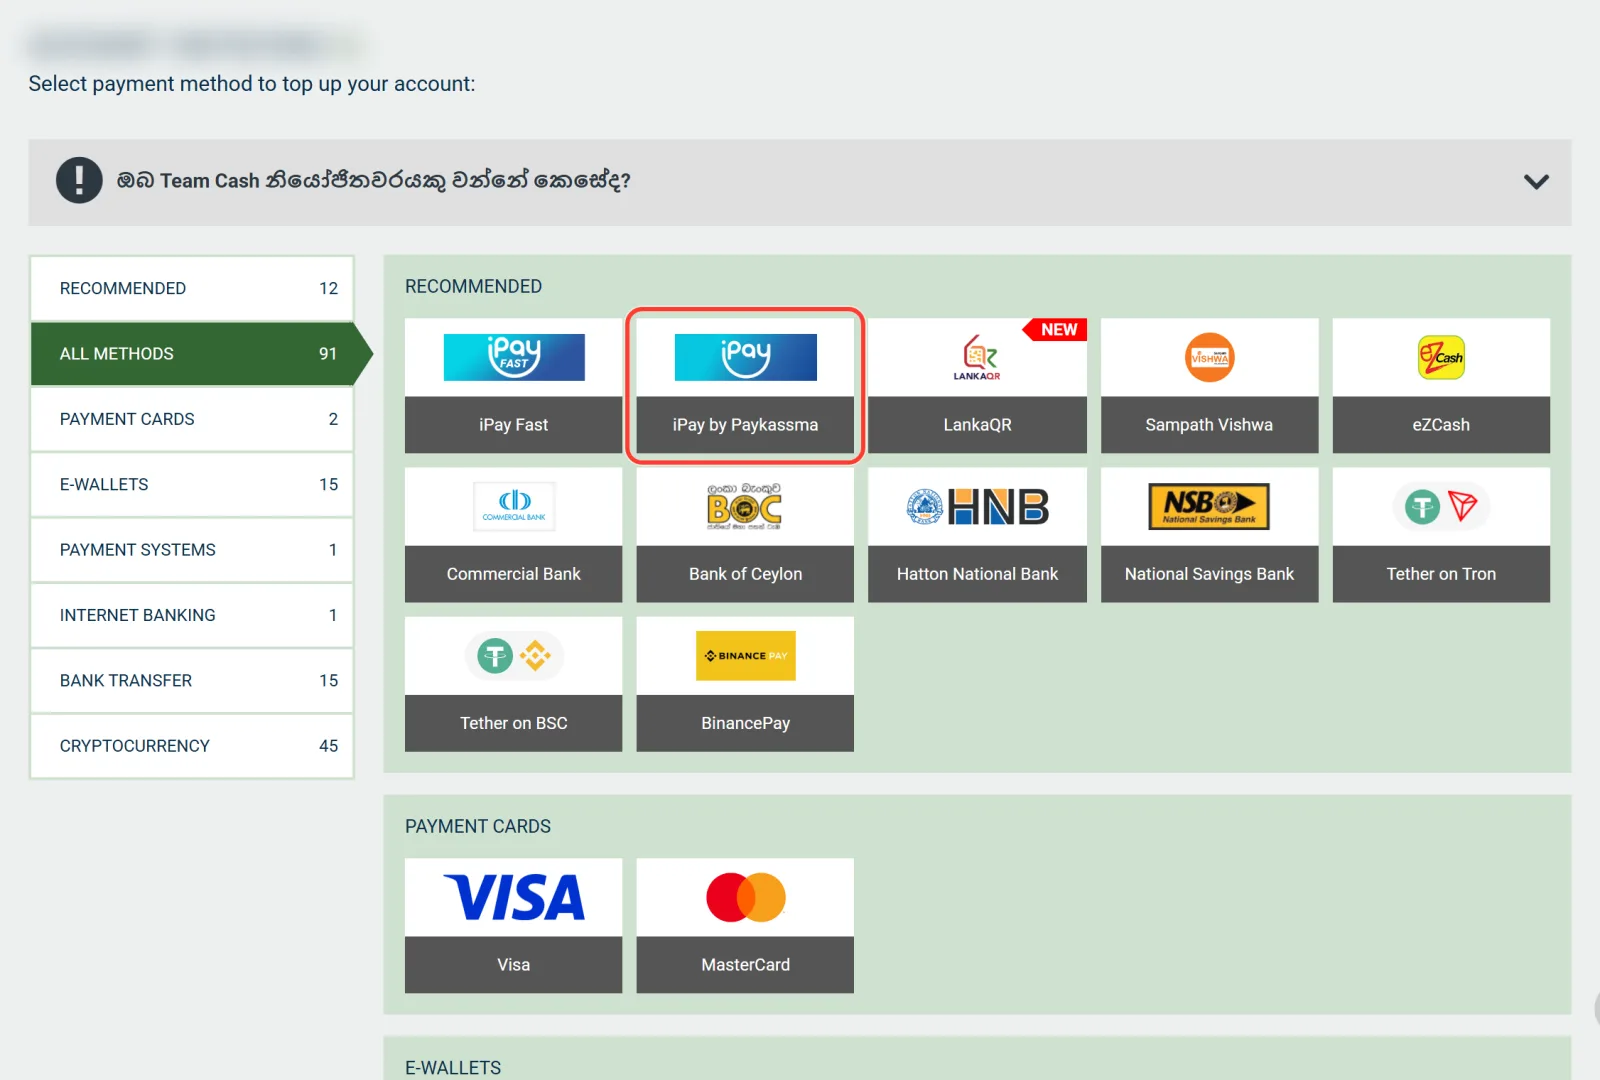Screen dimensions: 1600x1080
Task: Open the Payment Cards category
Action: pos(192,419)
